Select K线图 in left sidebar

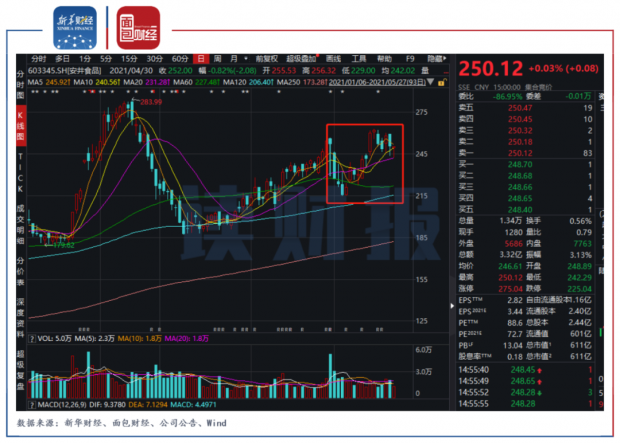(21, 126)
